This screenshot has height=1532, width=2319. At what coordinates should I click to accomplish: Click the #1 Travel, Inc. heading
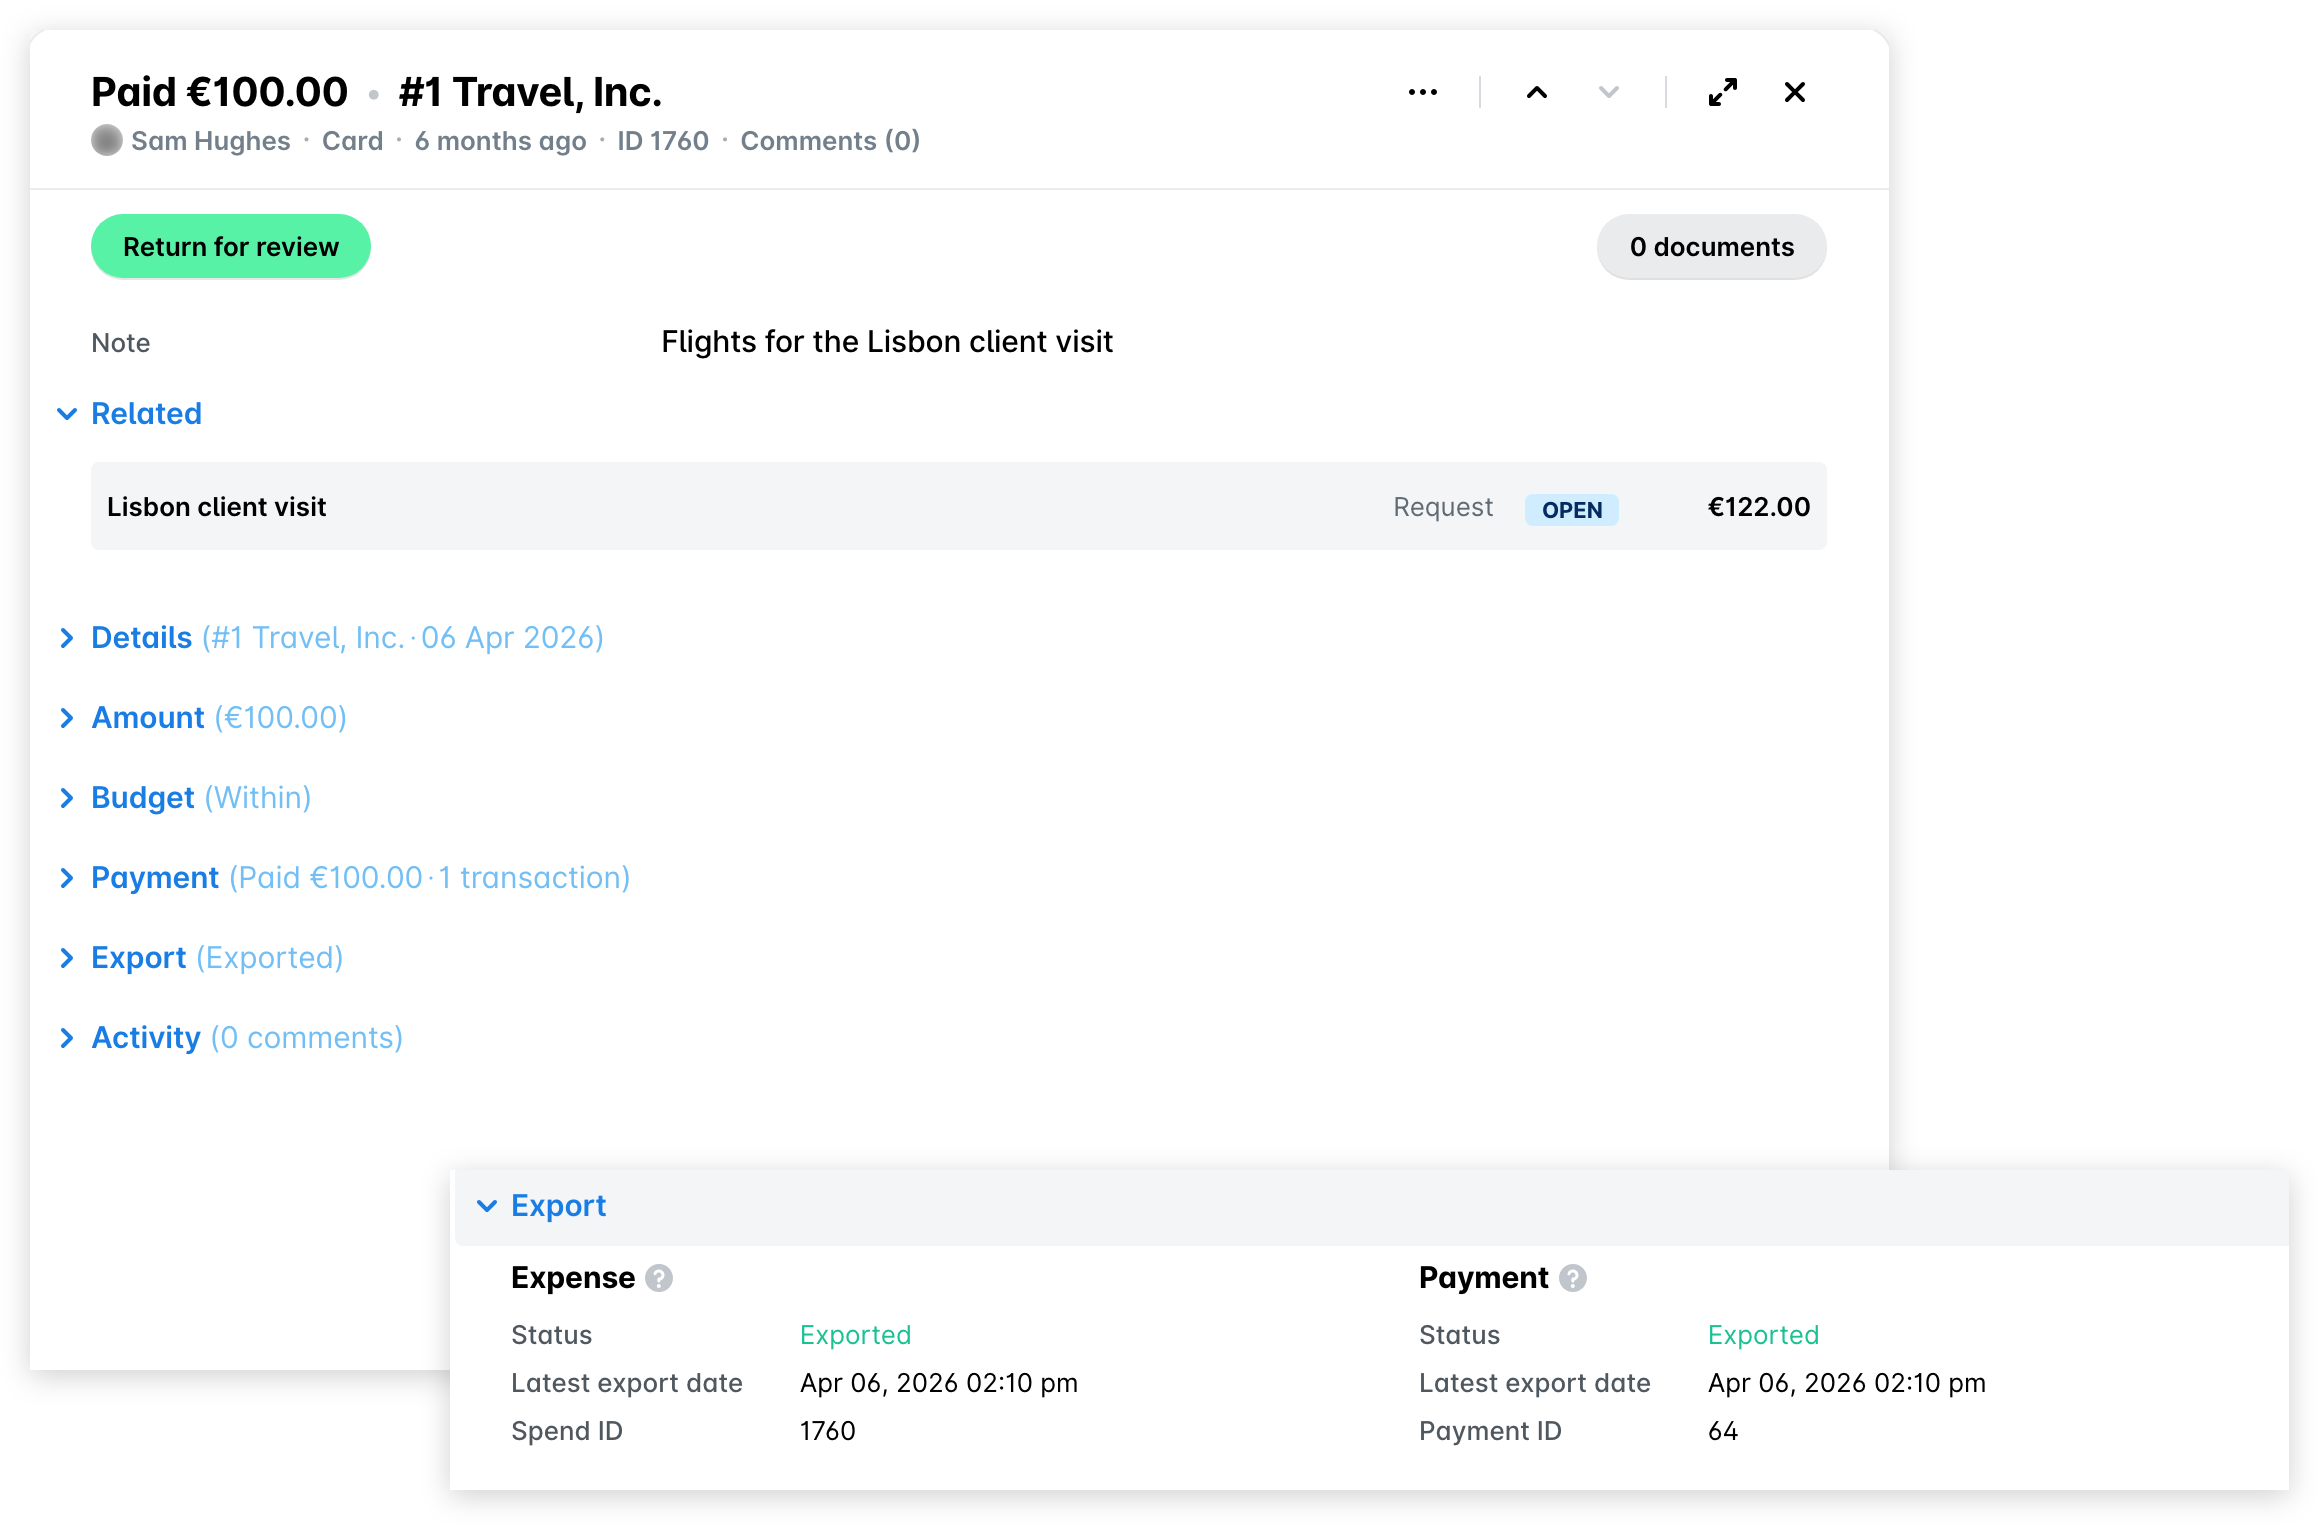point(530,92)
